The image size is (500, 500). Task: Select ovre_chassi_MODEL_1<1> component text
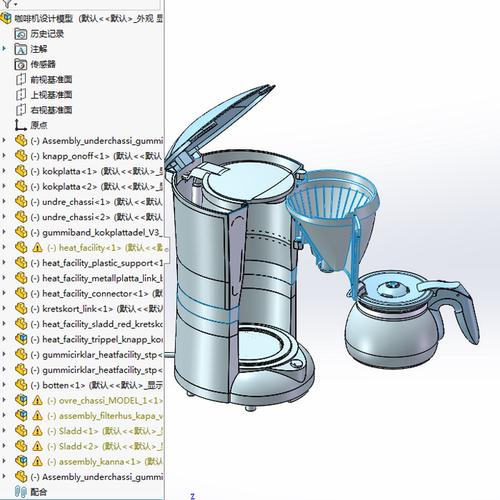(105, 400)
